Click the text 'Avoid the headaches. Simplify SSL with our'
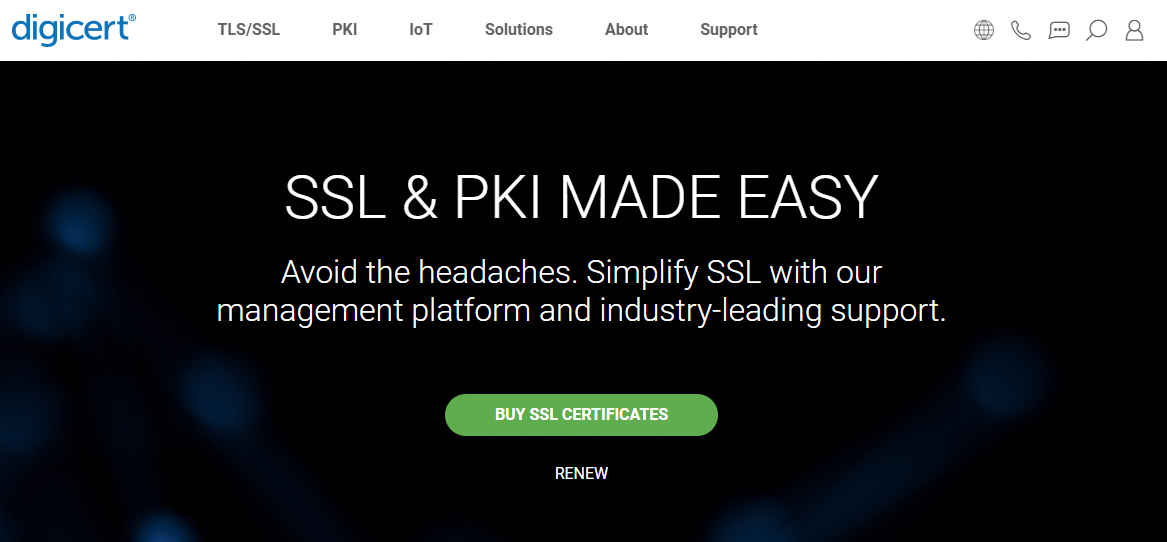The width and height of the screenshot is (1167, 542). click(x=581, y=272)
